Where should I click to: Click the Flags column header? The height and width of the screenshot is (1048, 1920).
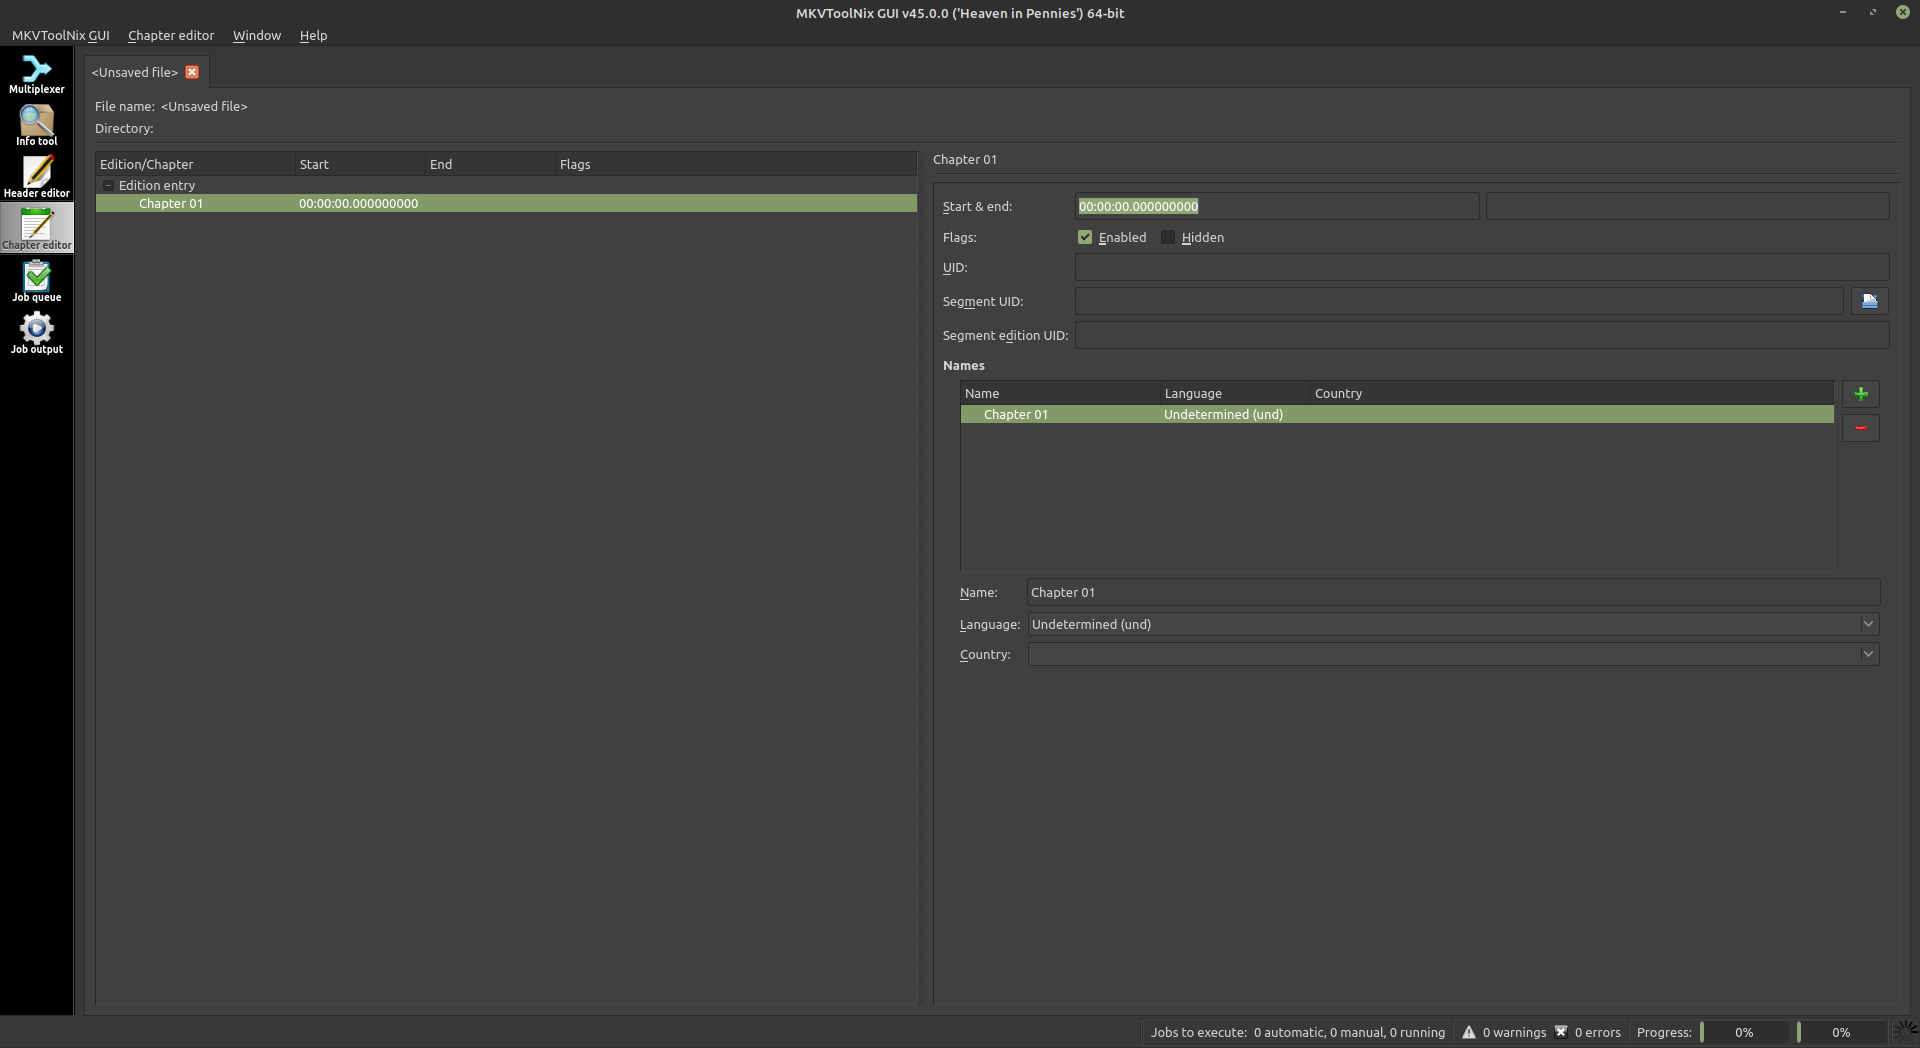point(736,164)
